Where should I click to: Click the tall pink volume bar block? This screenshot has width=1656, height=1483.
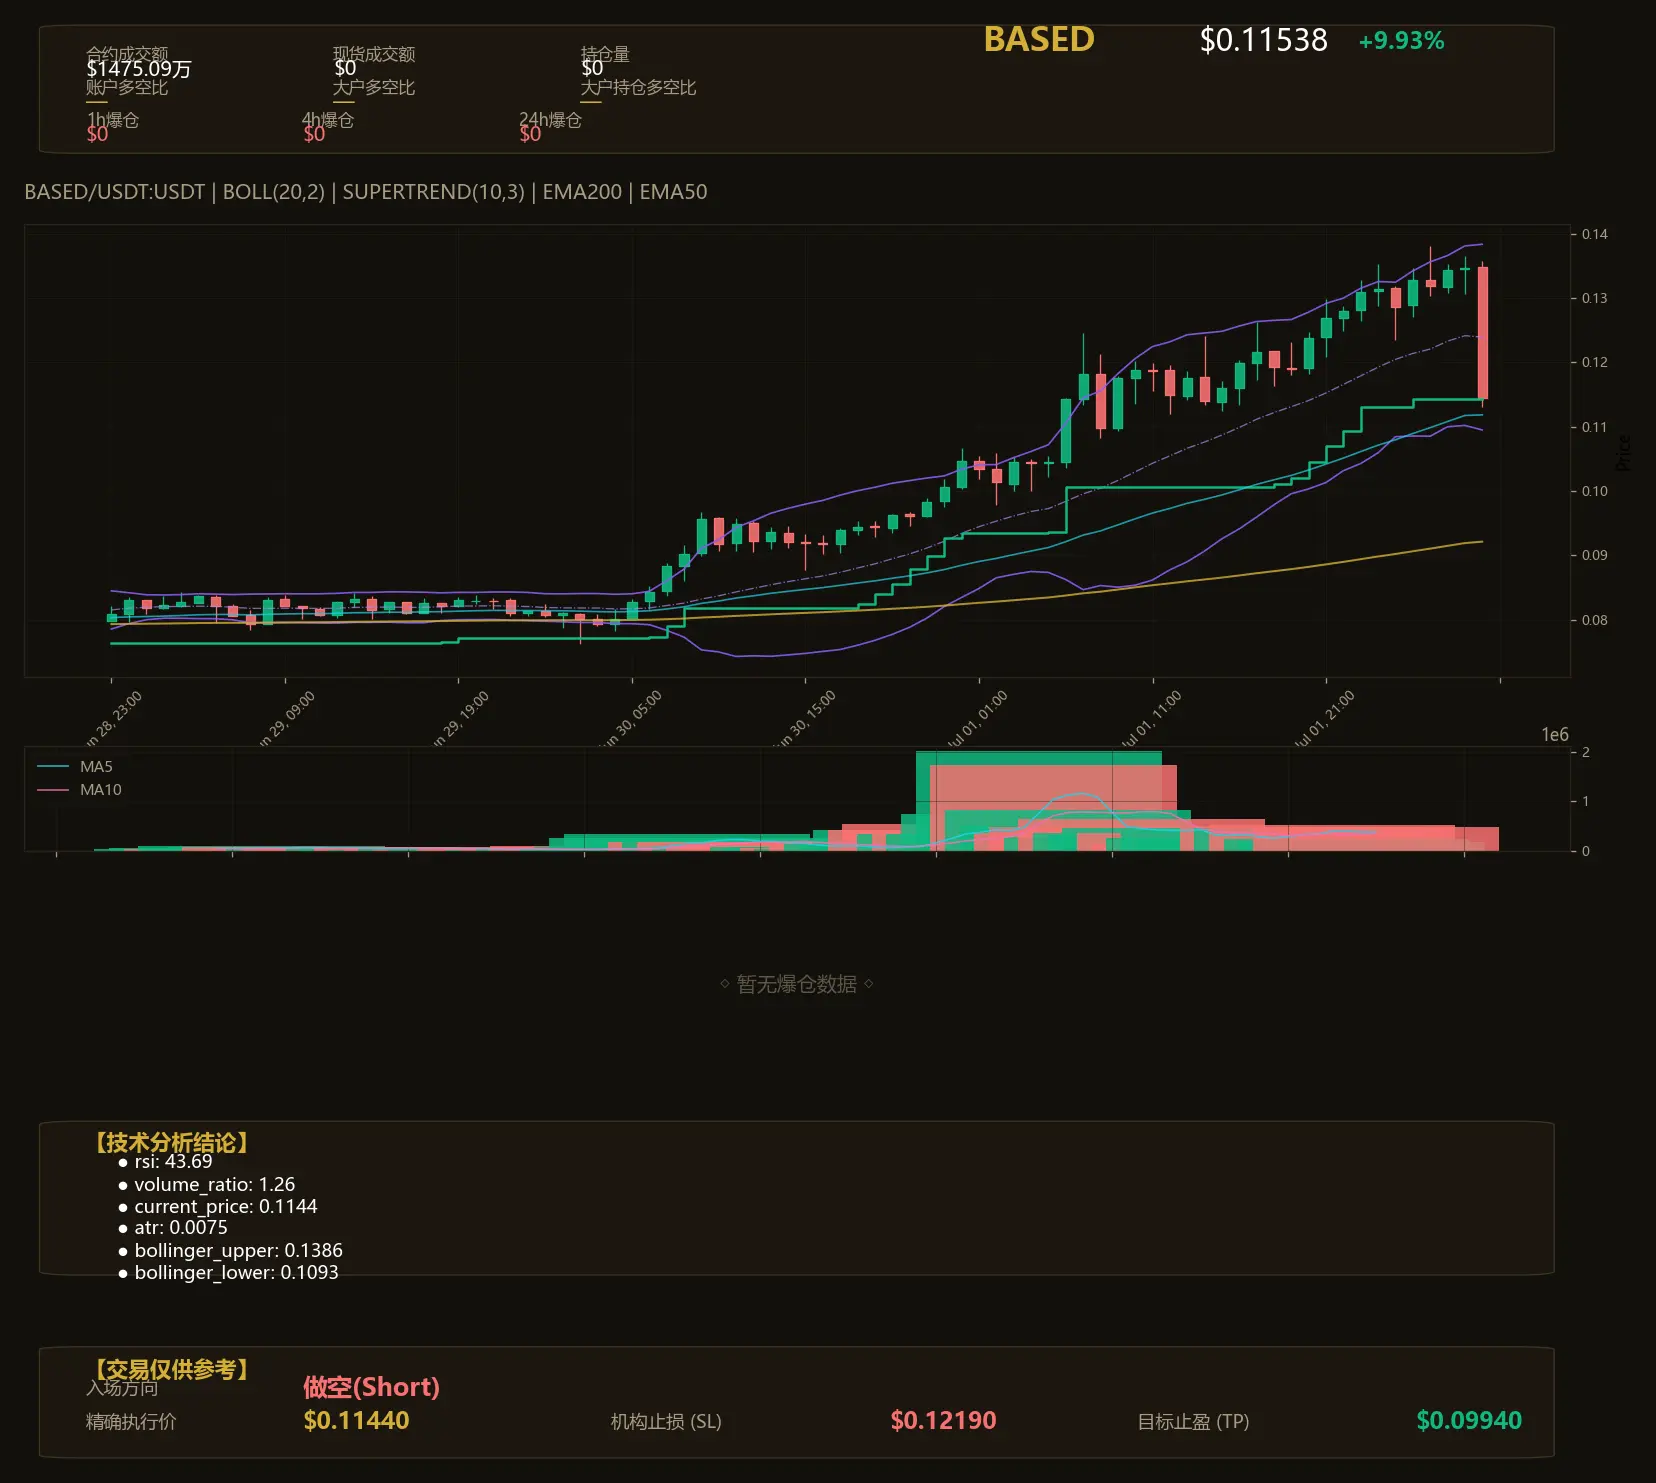pyautogui.click(x=1053, y=808)
